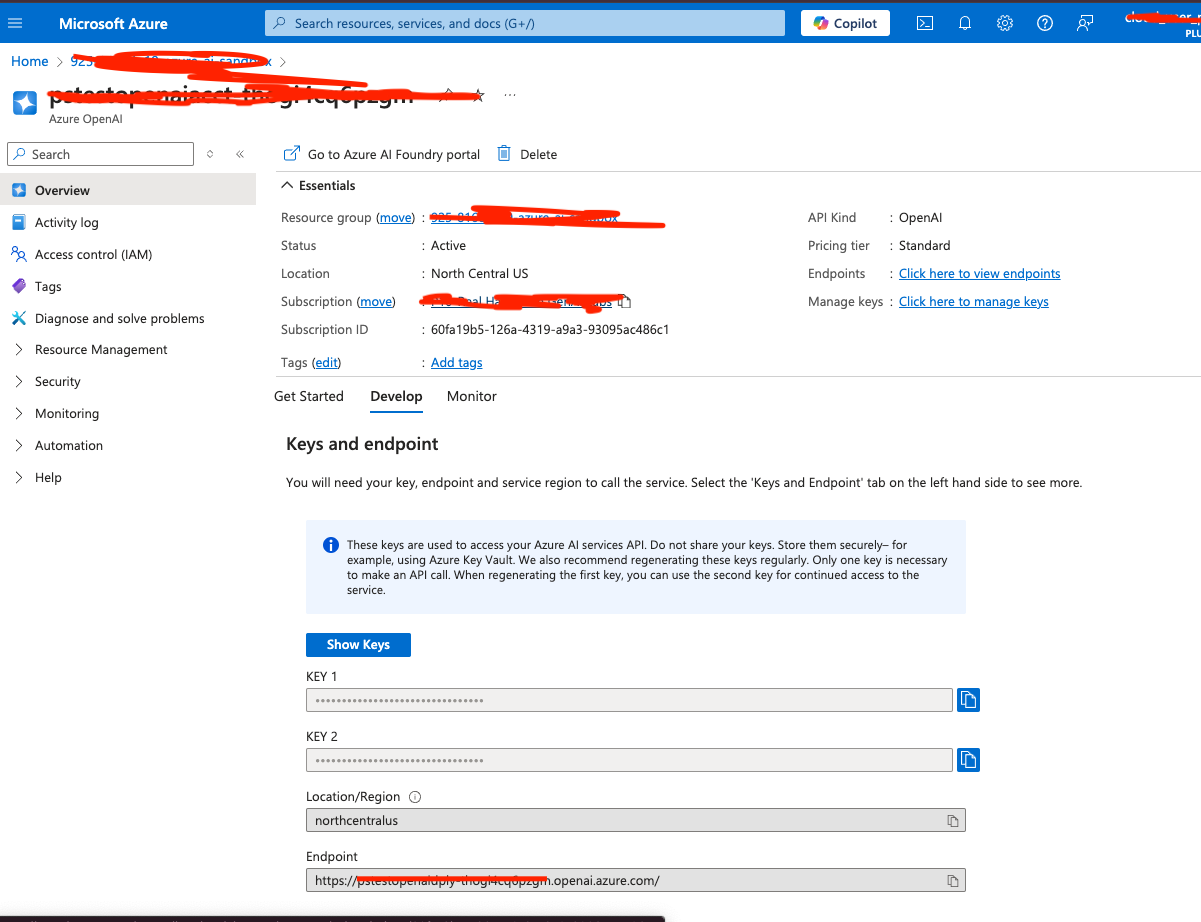Copy KEY 2 to clipboard
Image resolution: width=1201 pixels, height=922 pixels.
pyautogui.click(x=967, y=760)
